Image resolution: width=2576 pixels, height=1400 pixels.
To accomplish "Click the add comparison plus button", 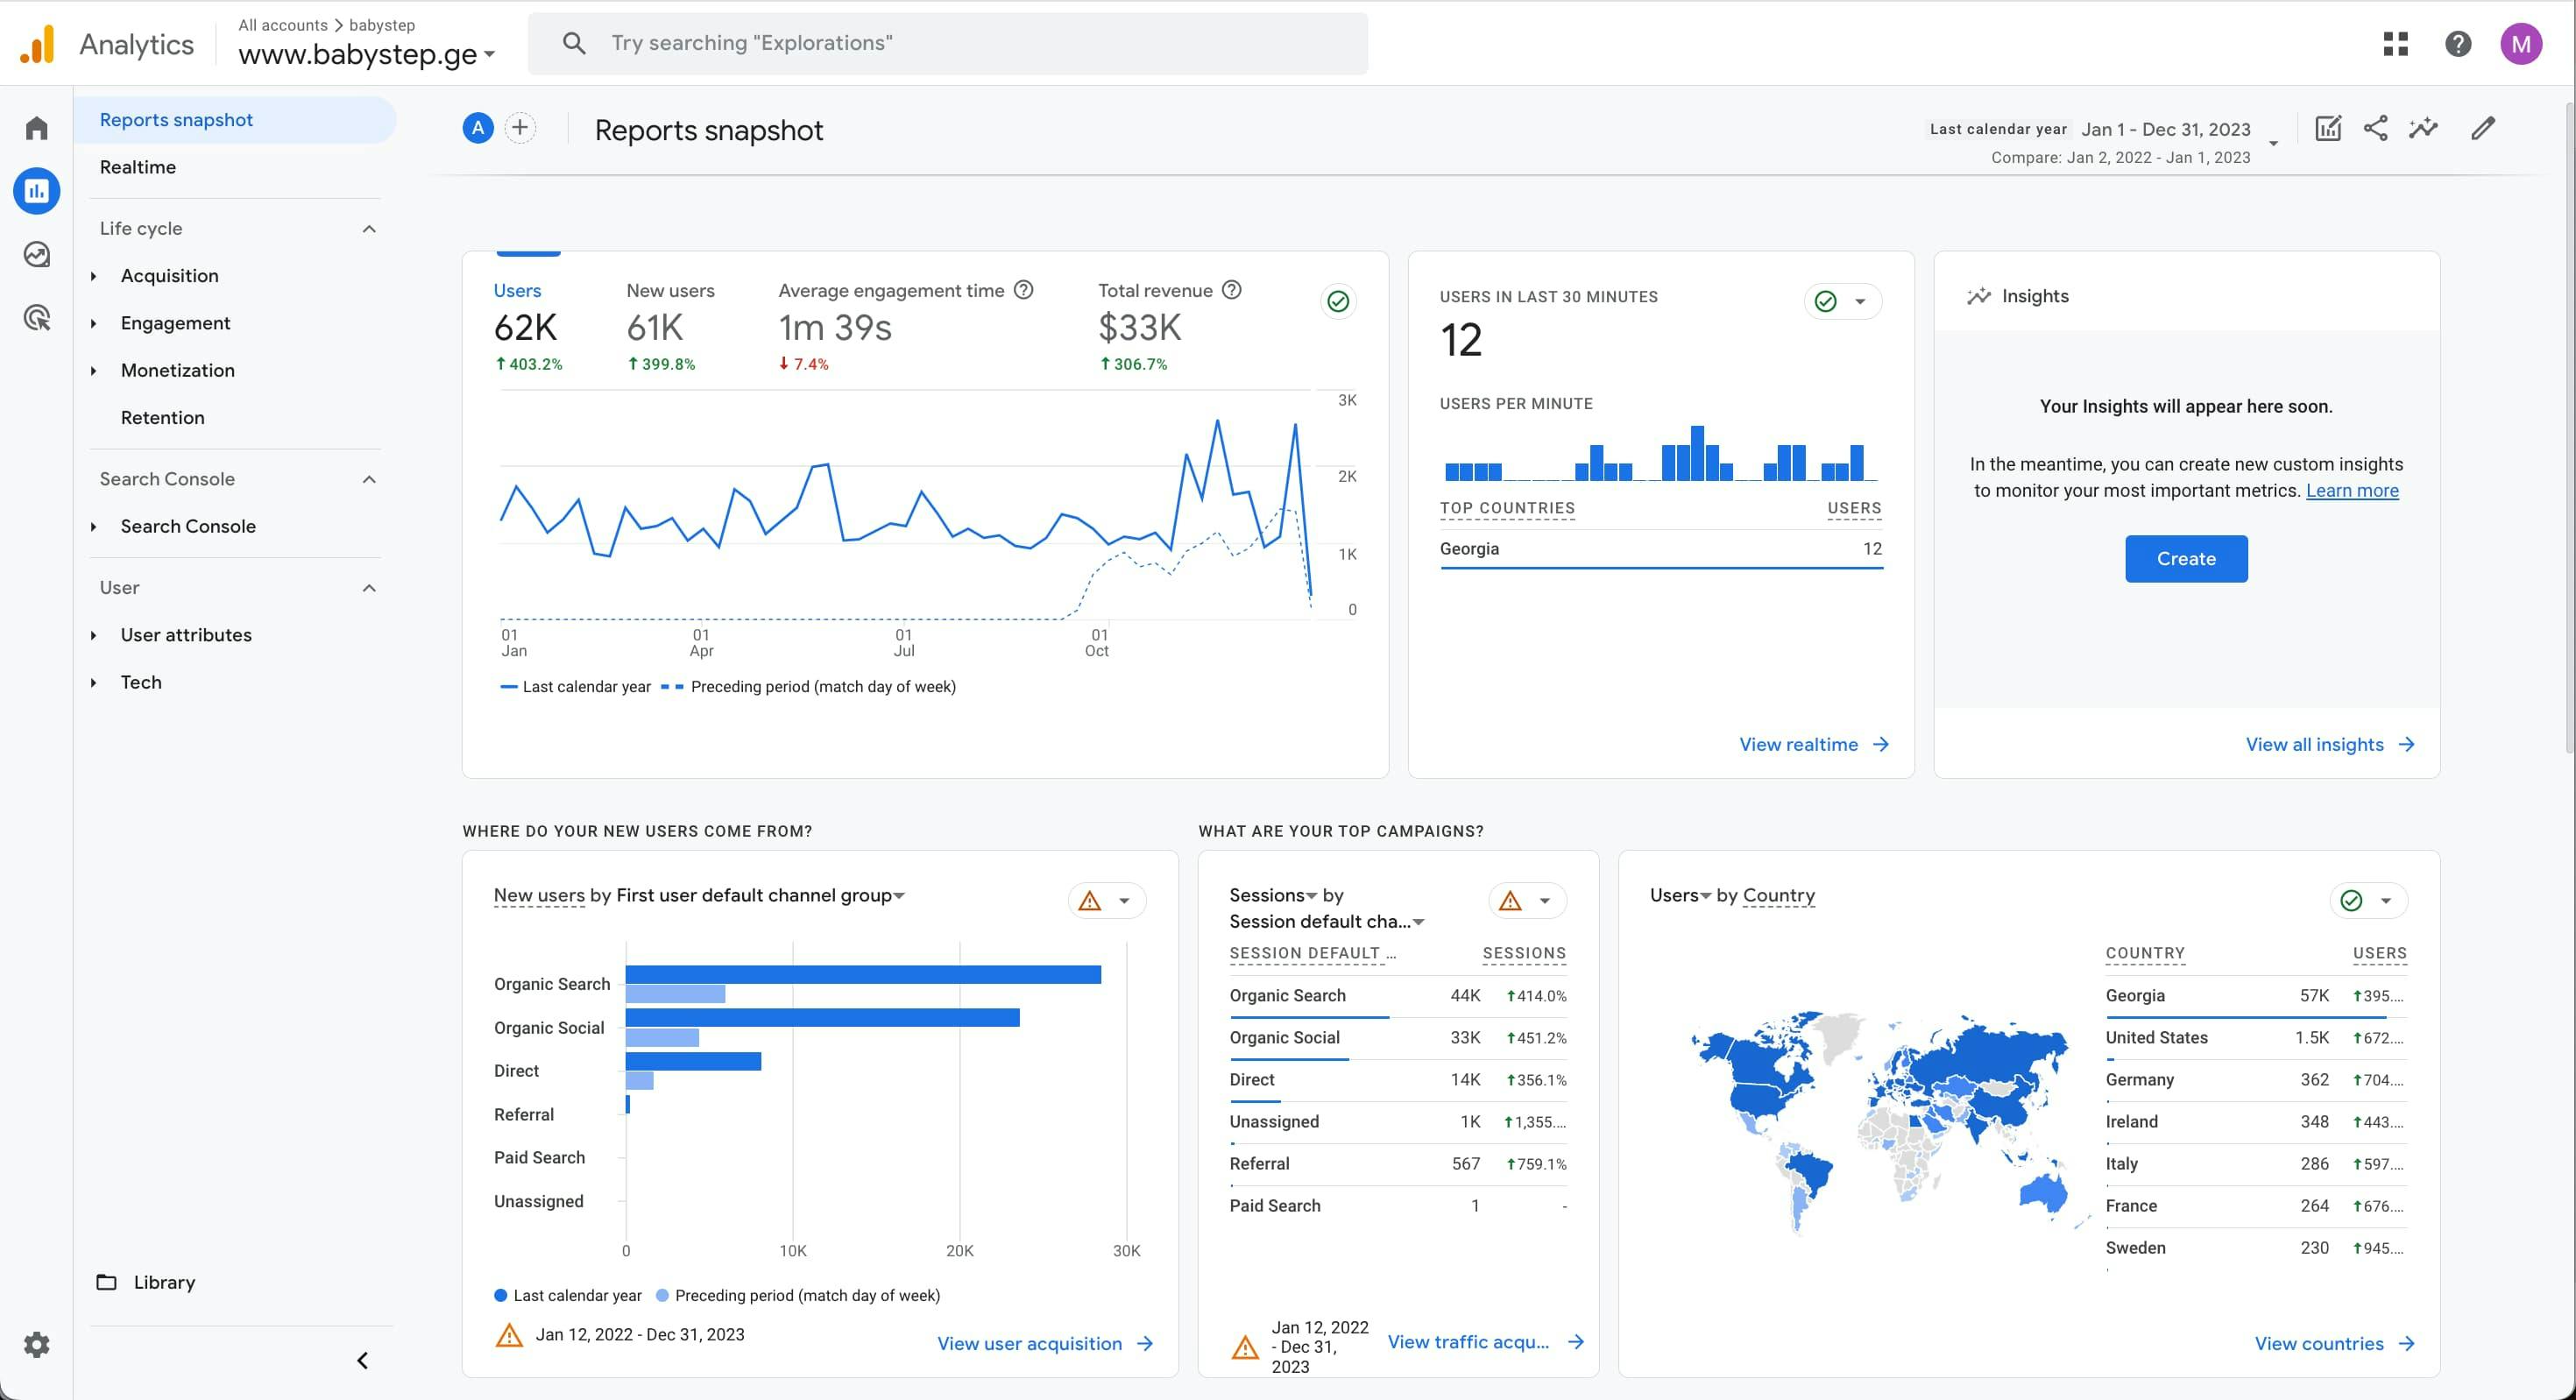I will click(520, 128).
